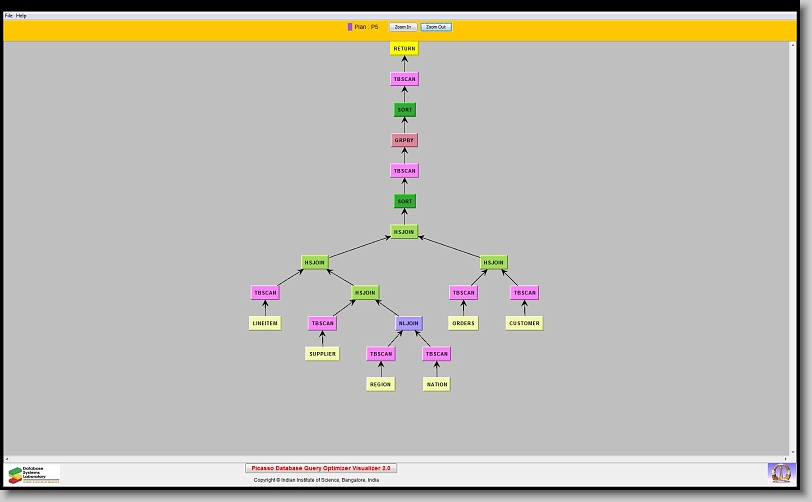Select the SORT node directly above GRPBY
The image size is (812, 502).
(x=404, y=110)
